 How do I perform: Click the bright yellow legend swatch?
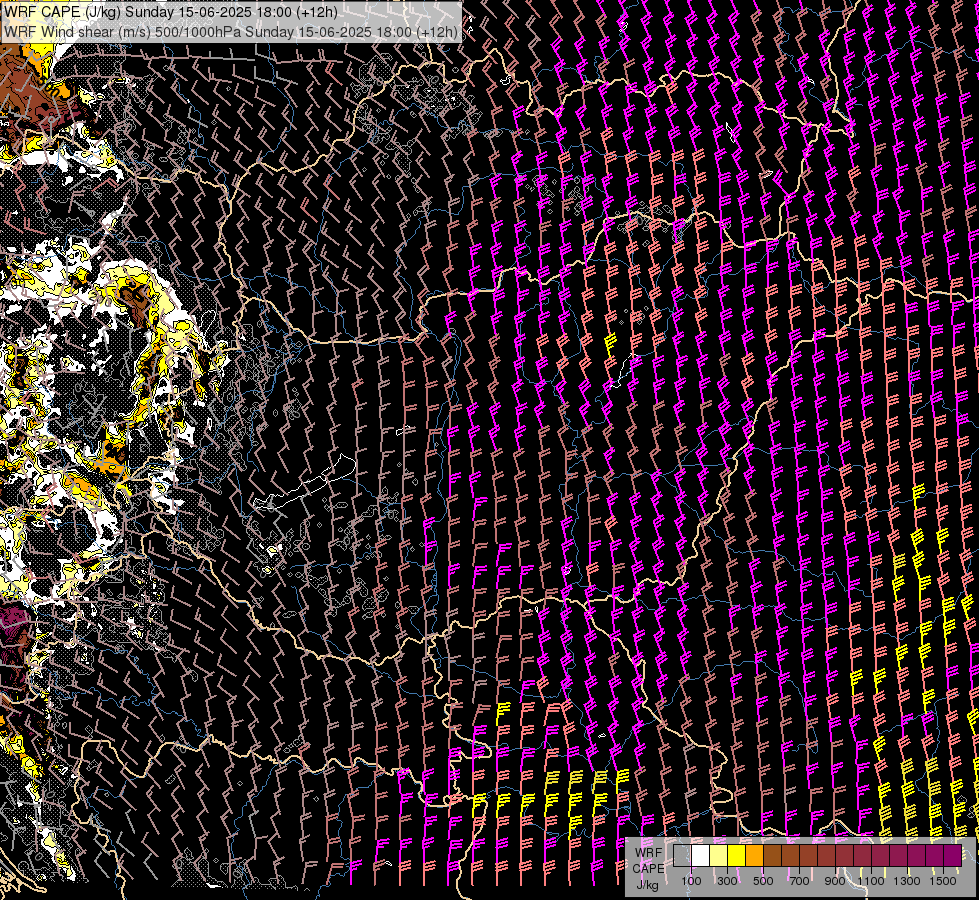(737, 856)
